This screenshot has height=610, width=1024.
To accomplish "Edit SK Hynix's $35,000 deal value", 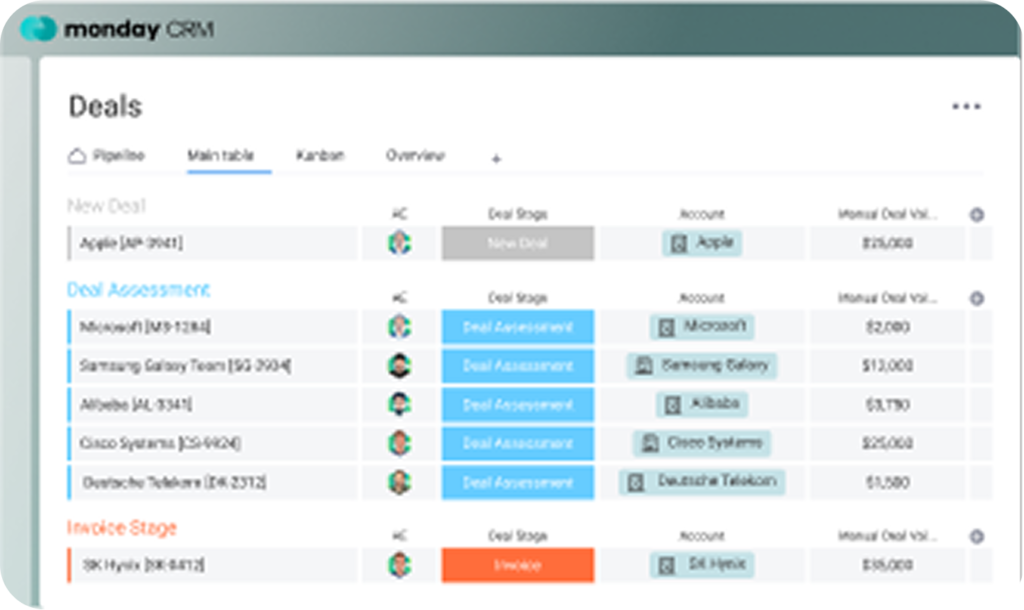I will (x=888, y=565).
